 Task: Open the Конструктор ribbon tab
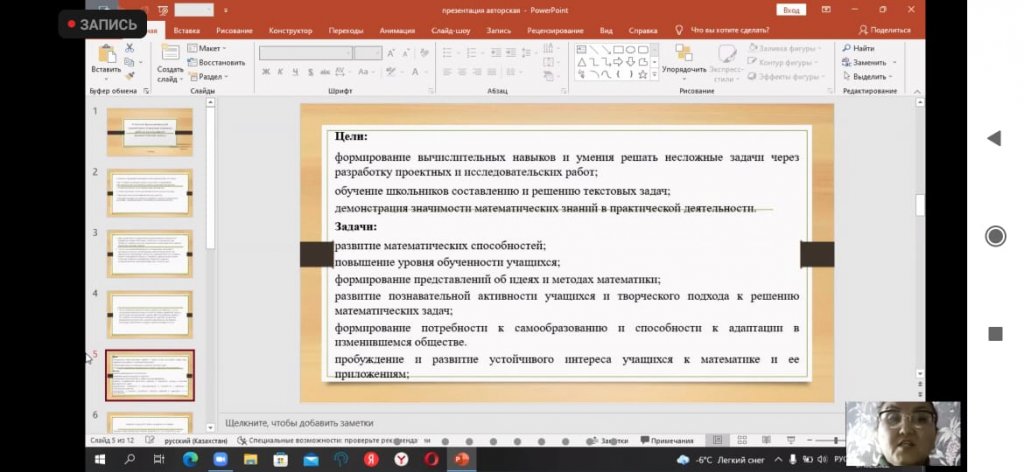(x=291, y=31)
